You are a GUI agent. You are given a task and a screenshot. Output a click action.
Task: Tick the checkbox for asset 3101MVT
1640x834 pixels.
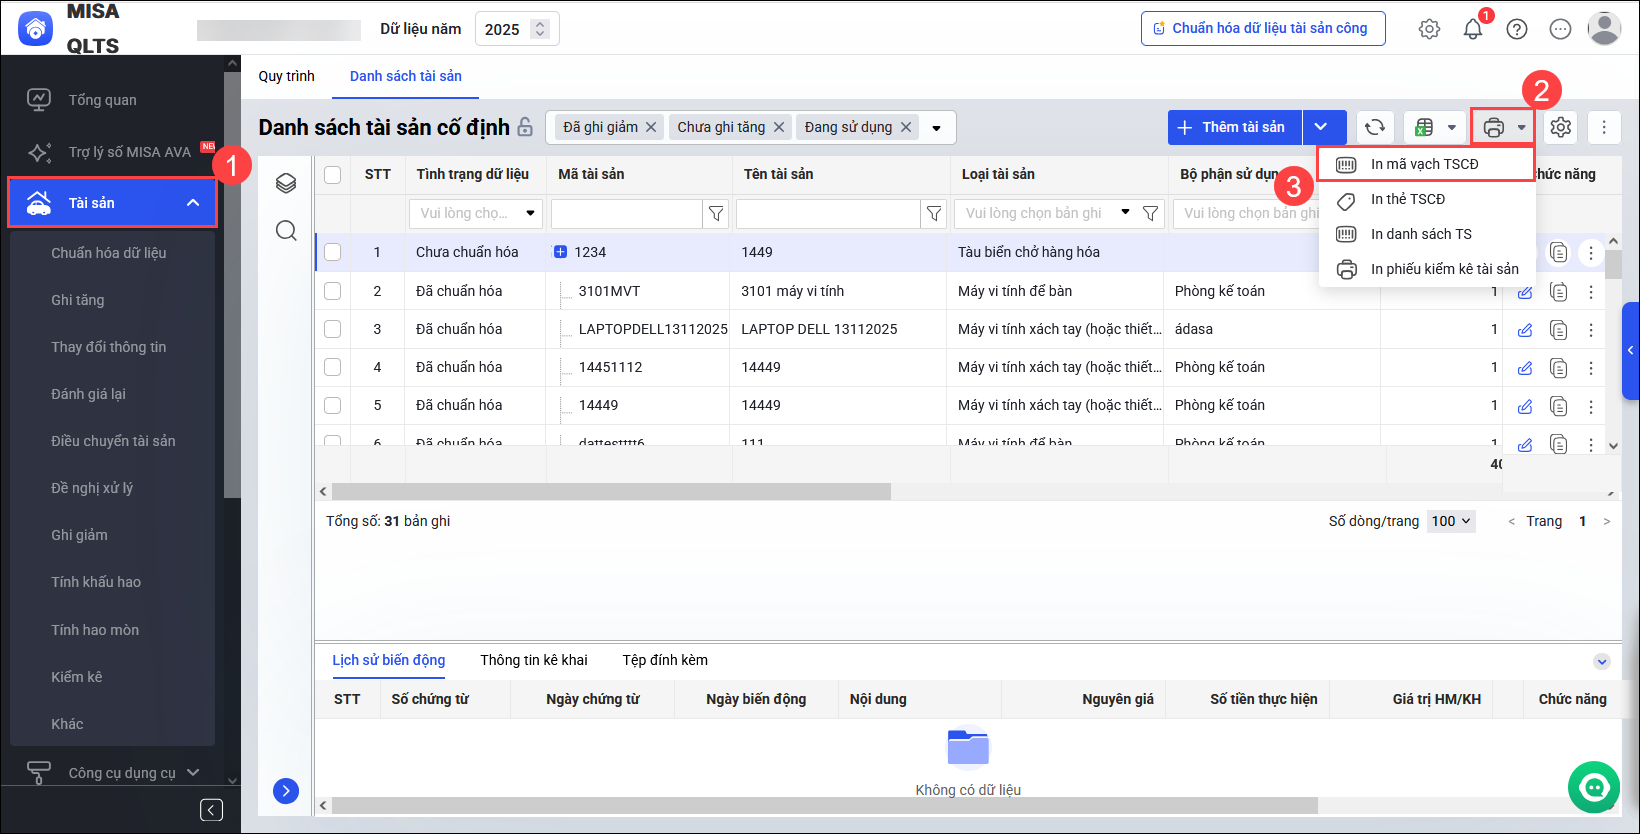click(x=333, y=291)
